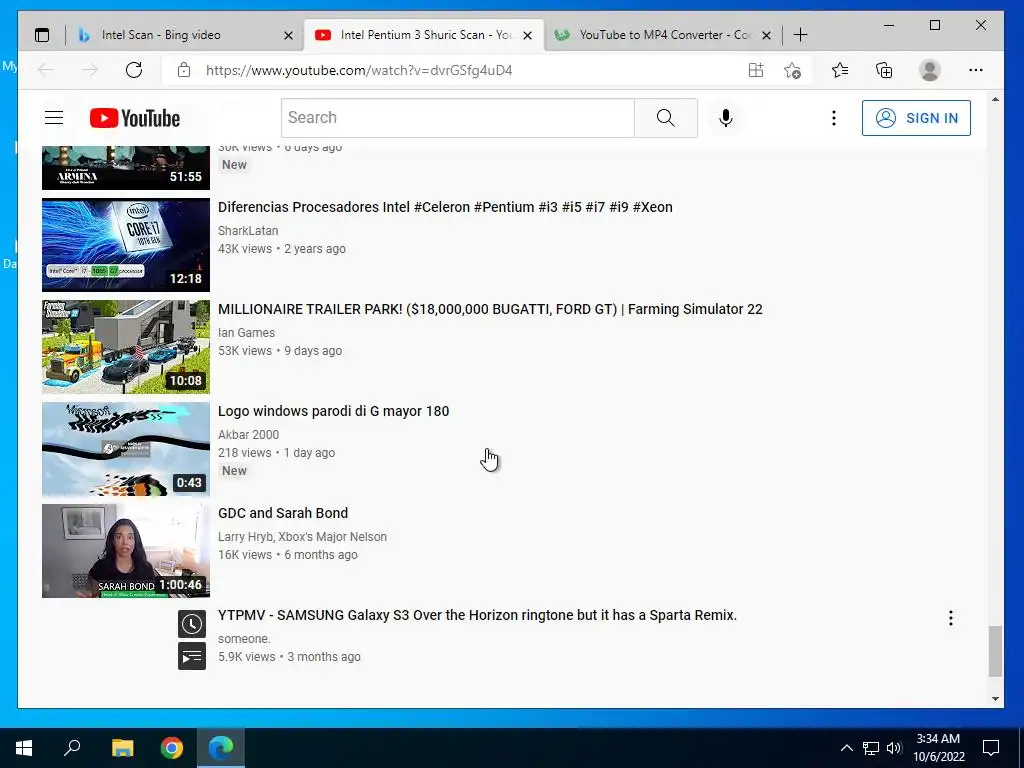This screenshot has height=768, width=1024.
Task: Open network status tray icon
Action: click(871, 748)
